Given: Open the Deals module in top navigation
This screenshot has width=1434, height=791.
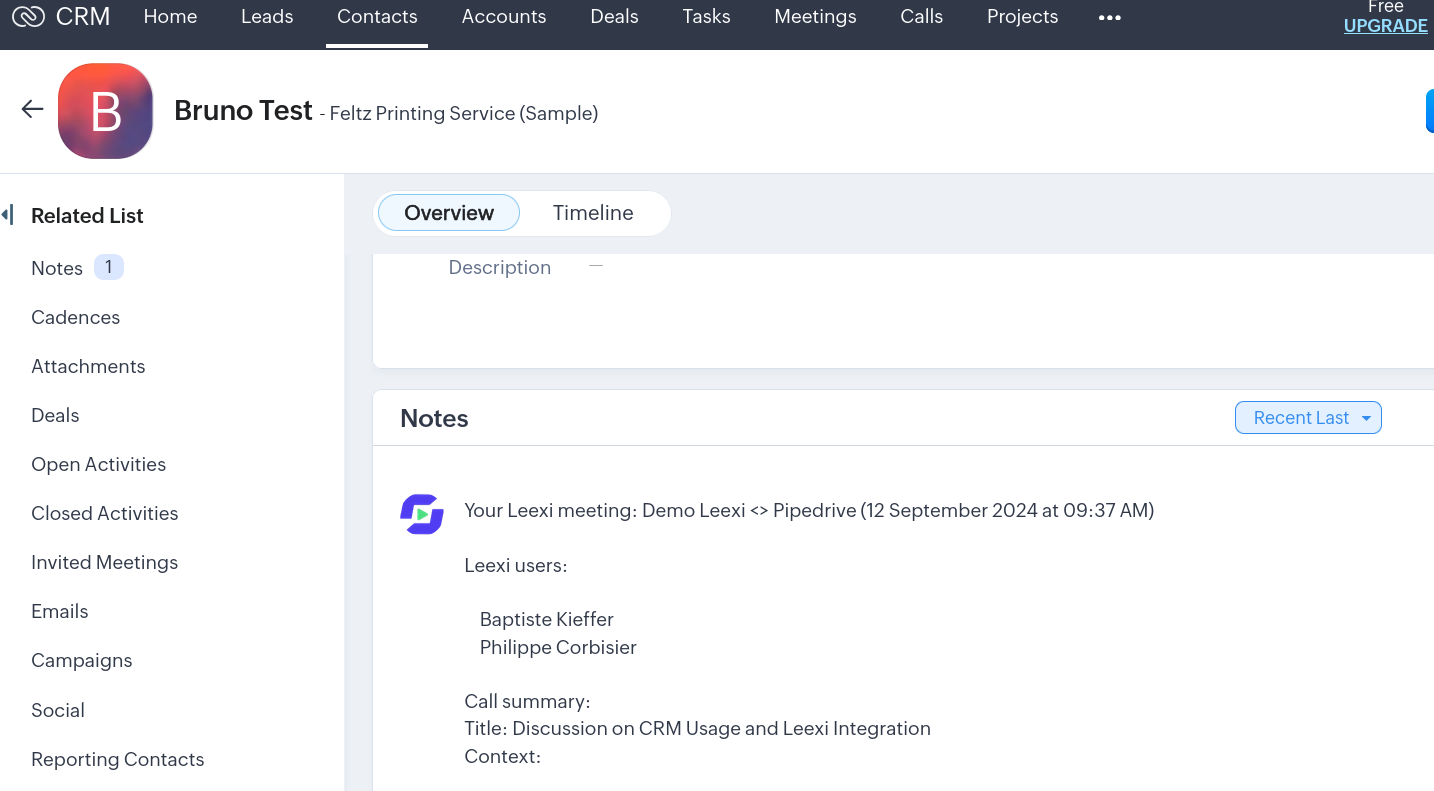Looking at the screenshot, I should (614, 17).
